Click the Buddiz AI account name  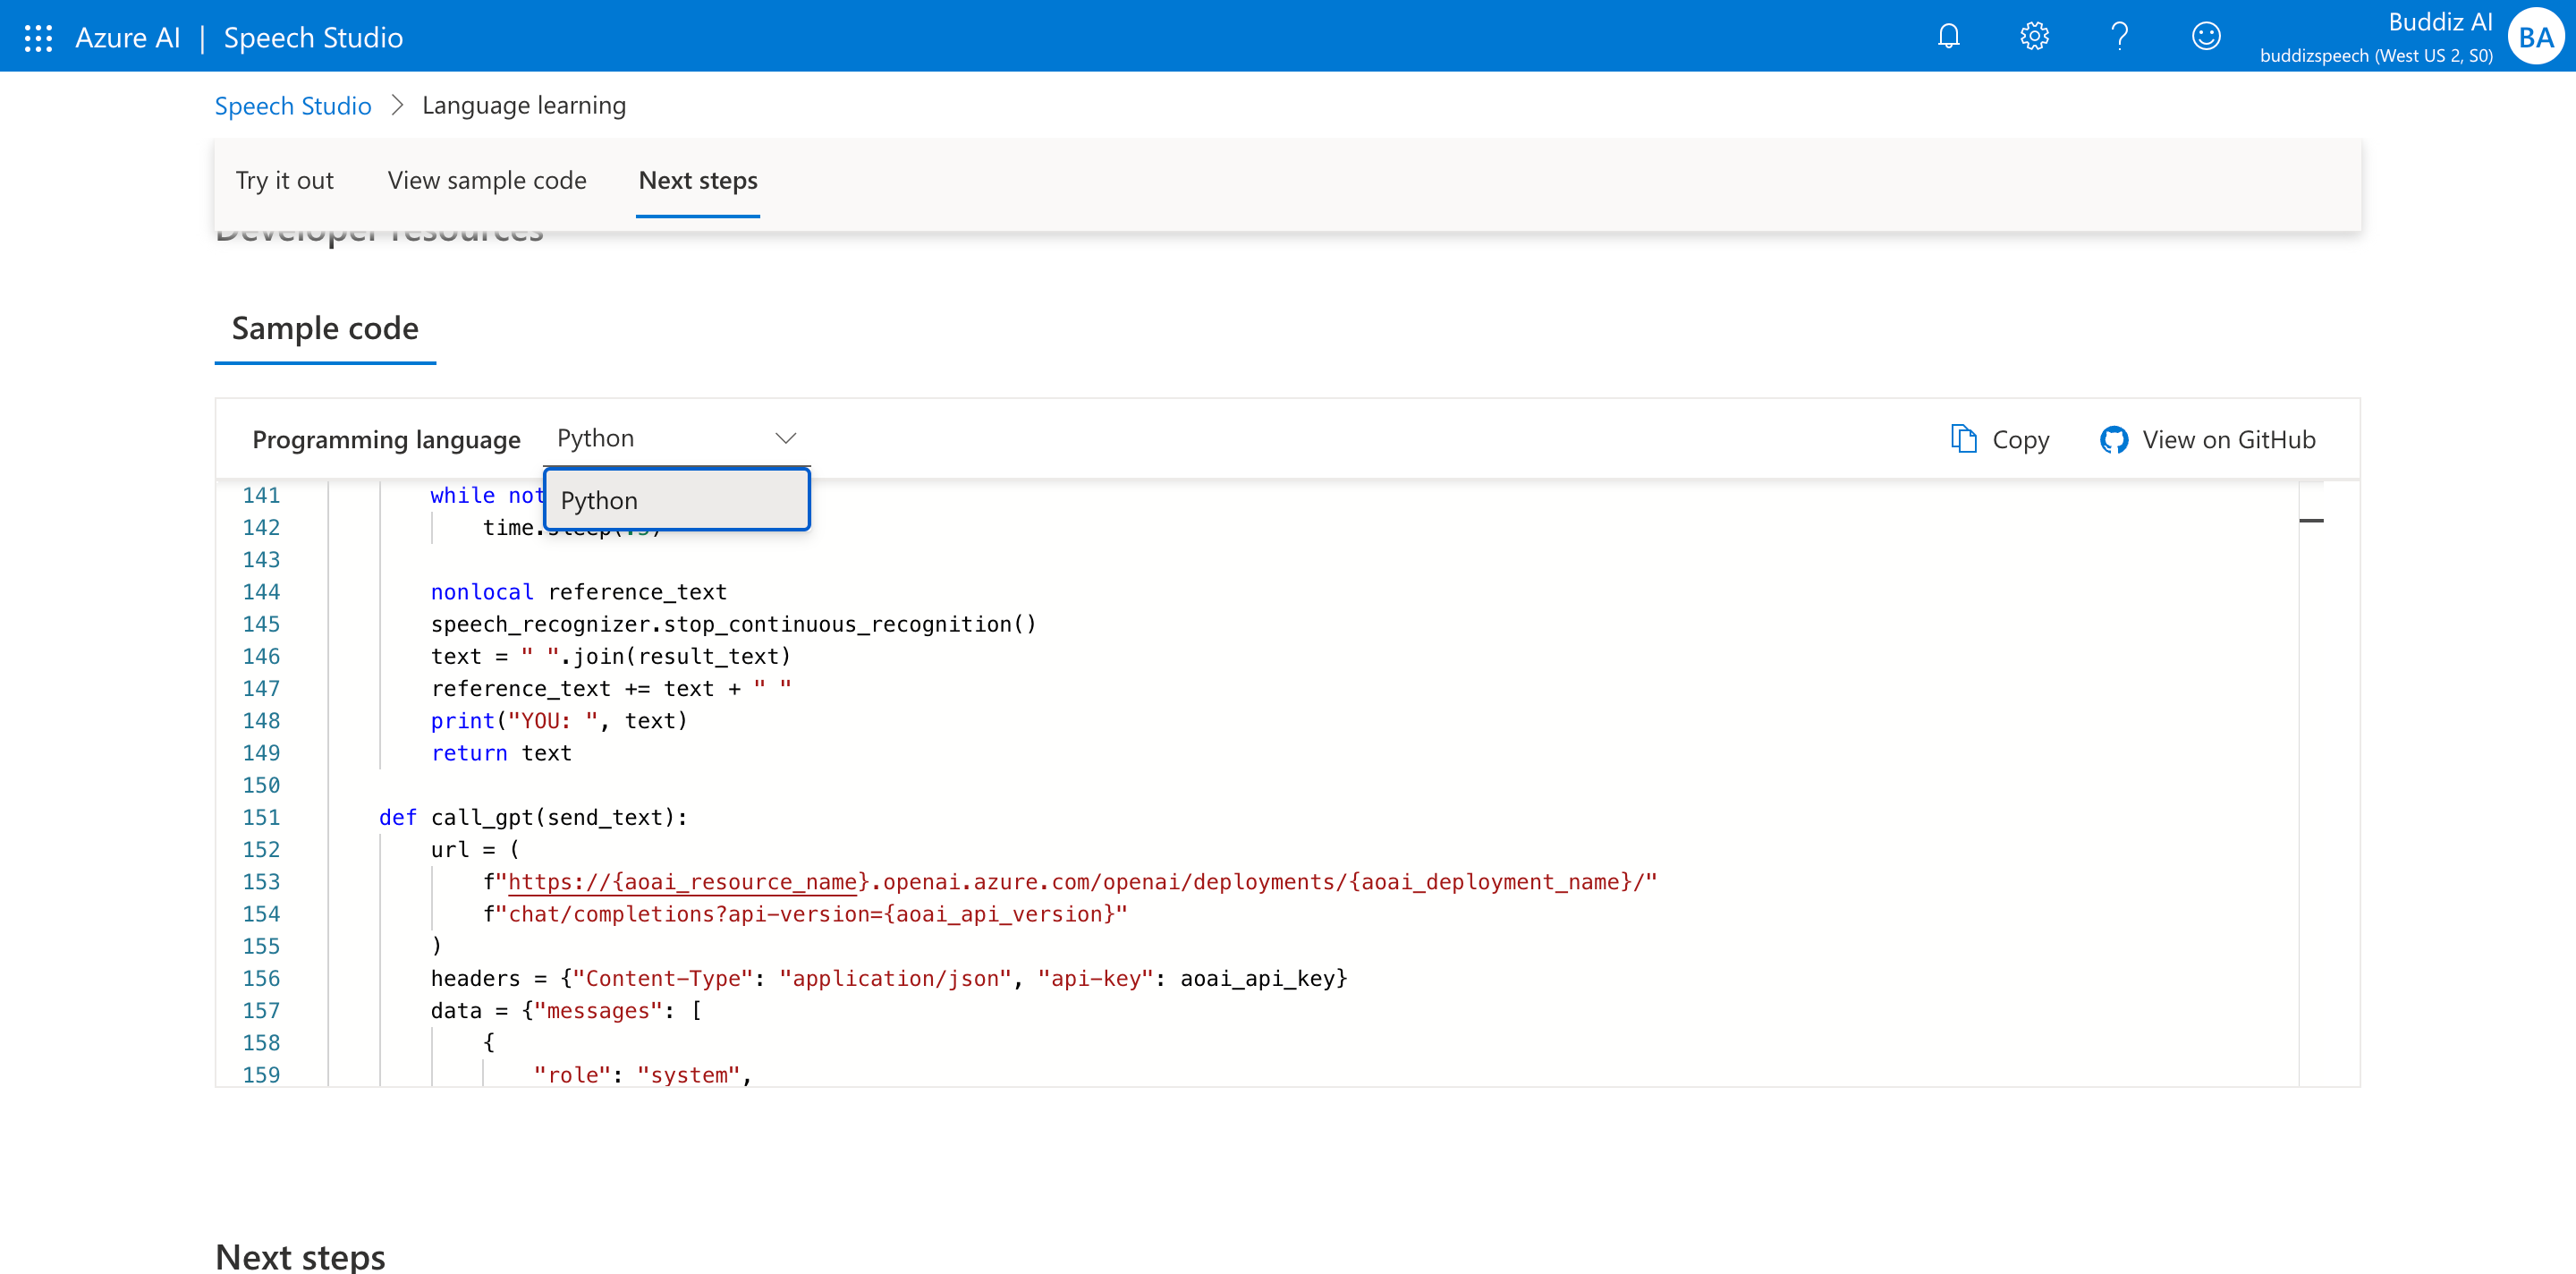2440,22
